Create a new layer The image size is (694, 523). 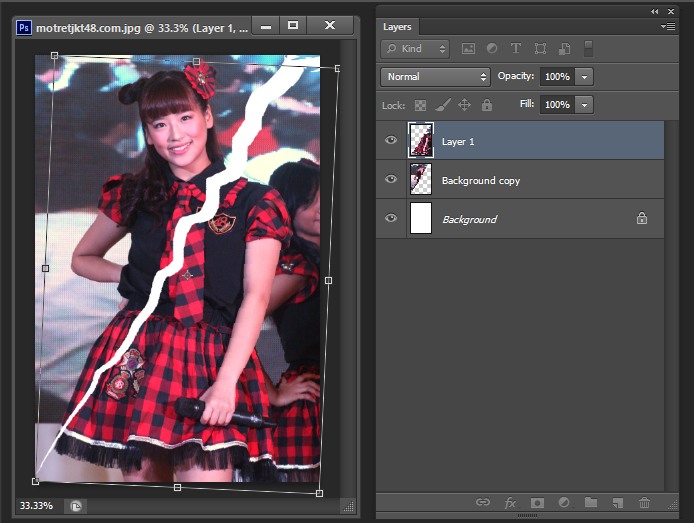point(618,503)
